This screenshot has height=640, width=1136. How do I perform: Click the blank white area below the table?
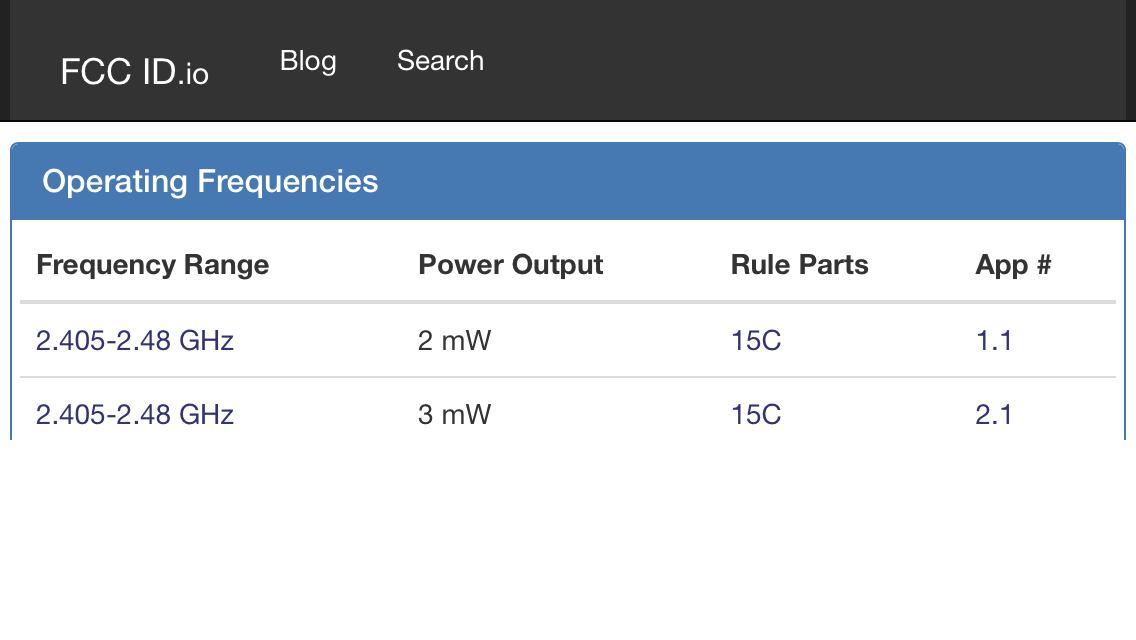pos(568,540)
